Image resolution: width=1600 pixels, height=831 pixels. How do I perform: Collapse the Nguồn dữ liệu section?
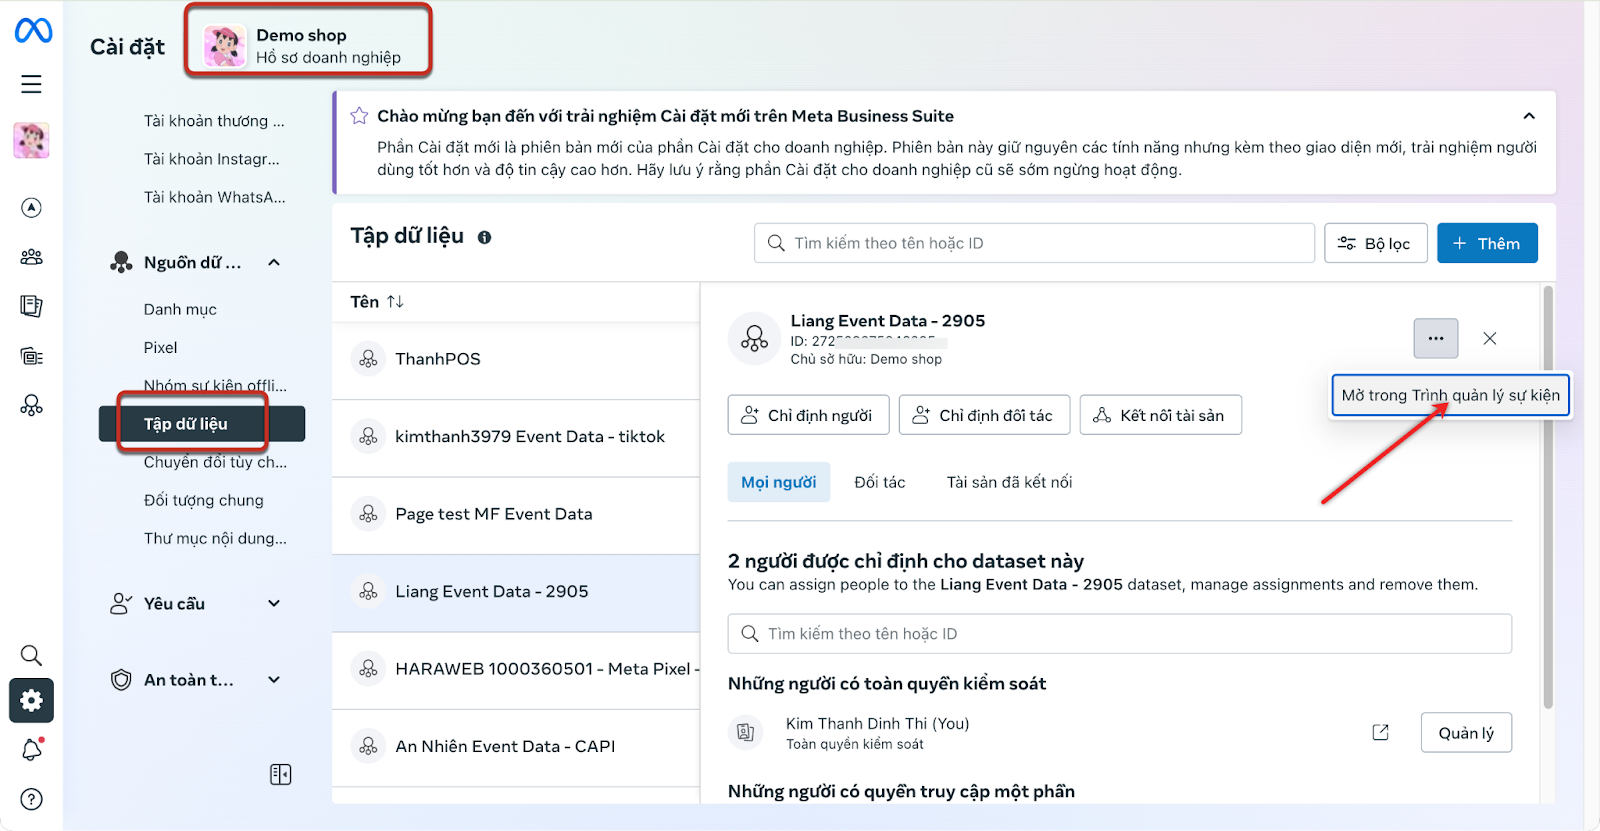pyautogui.click(x=274, y=262)
